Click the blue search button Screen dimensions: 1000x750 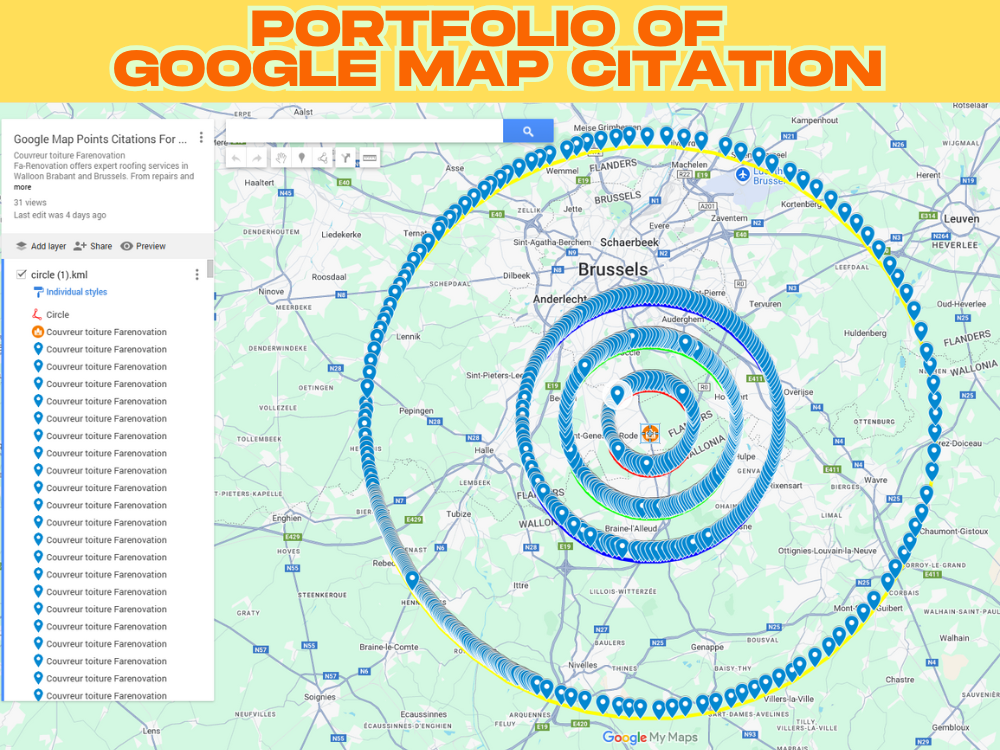[x=527, y=131]
